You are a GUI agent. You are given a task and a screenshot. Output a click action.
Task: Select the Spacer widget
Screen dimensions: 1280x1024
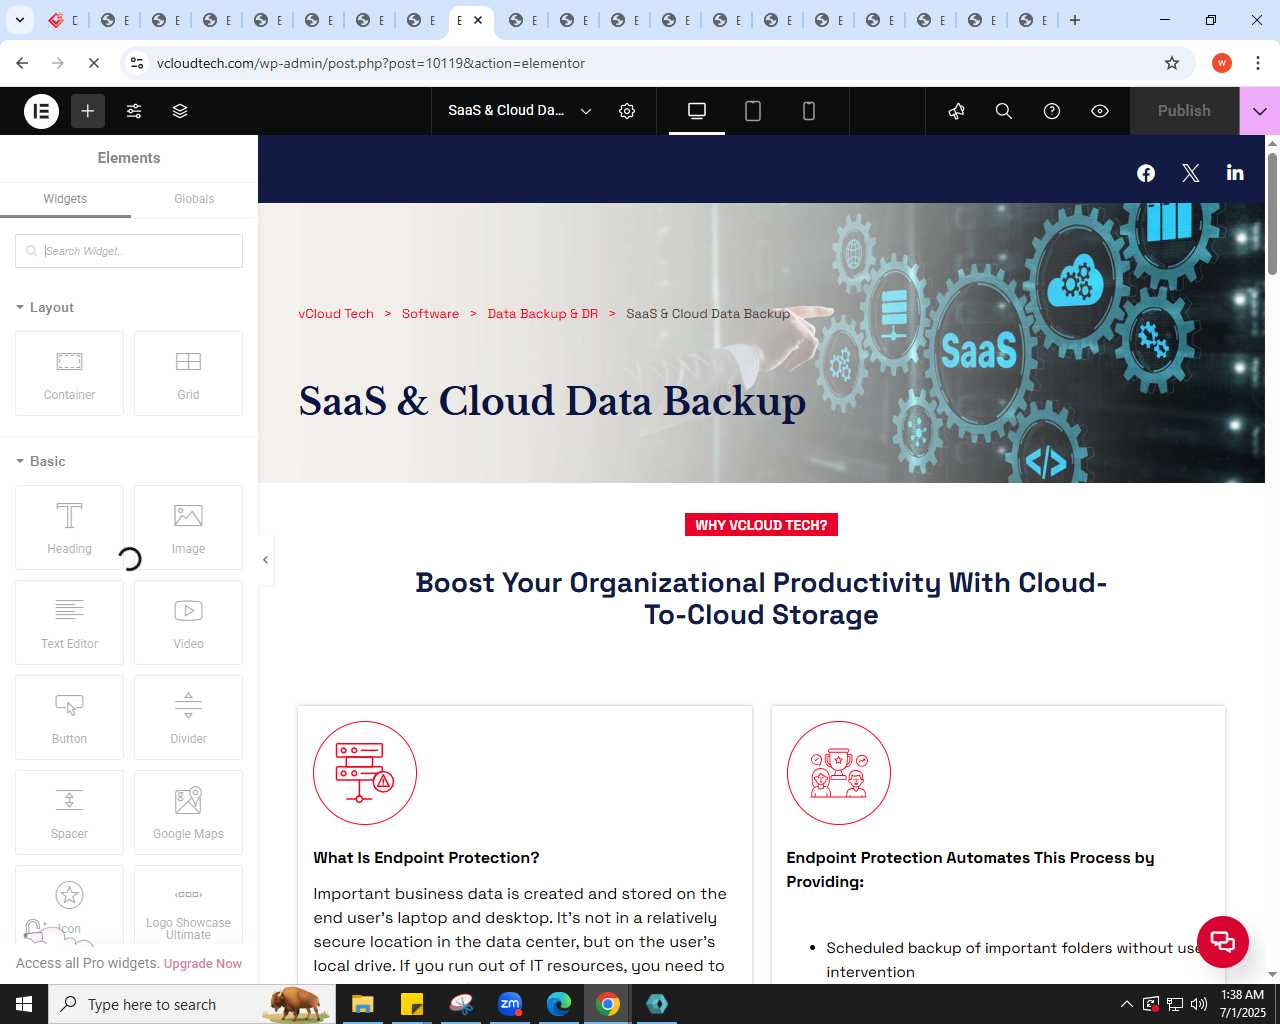pos(69,812)
